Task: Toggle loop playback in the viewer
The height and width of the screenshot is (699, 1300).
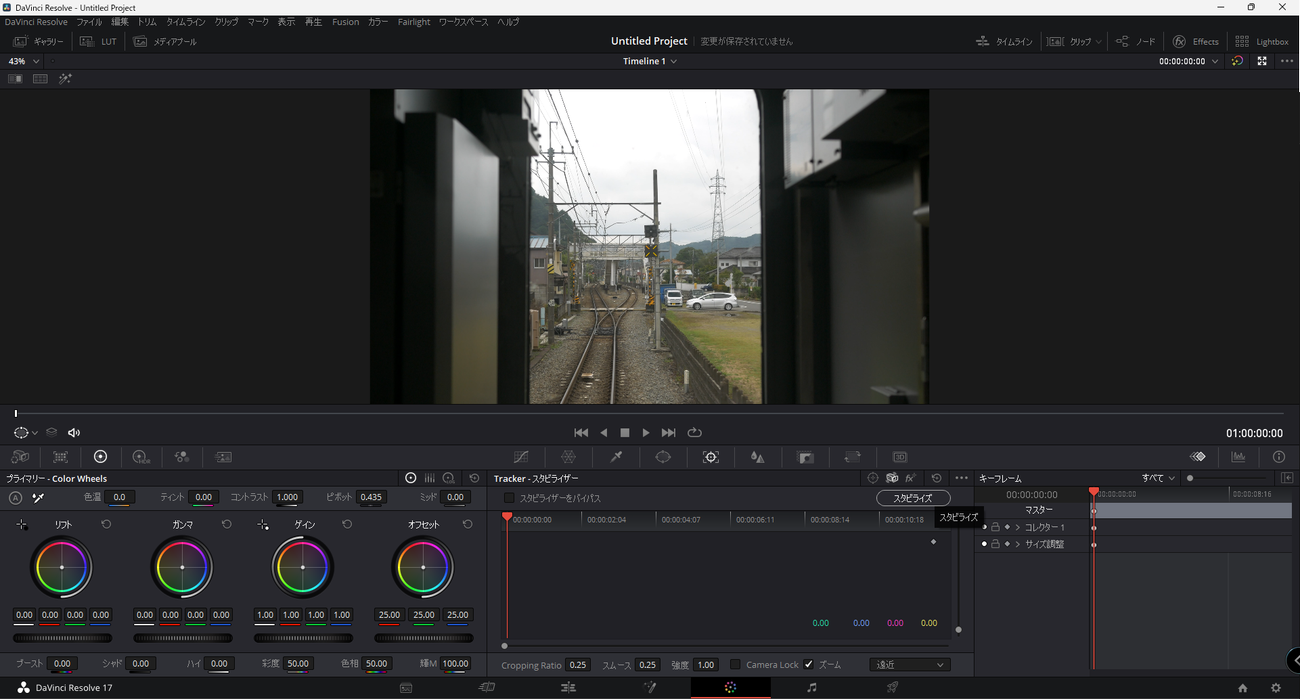Action: 694,433
